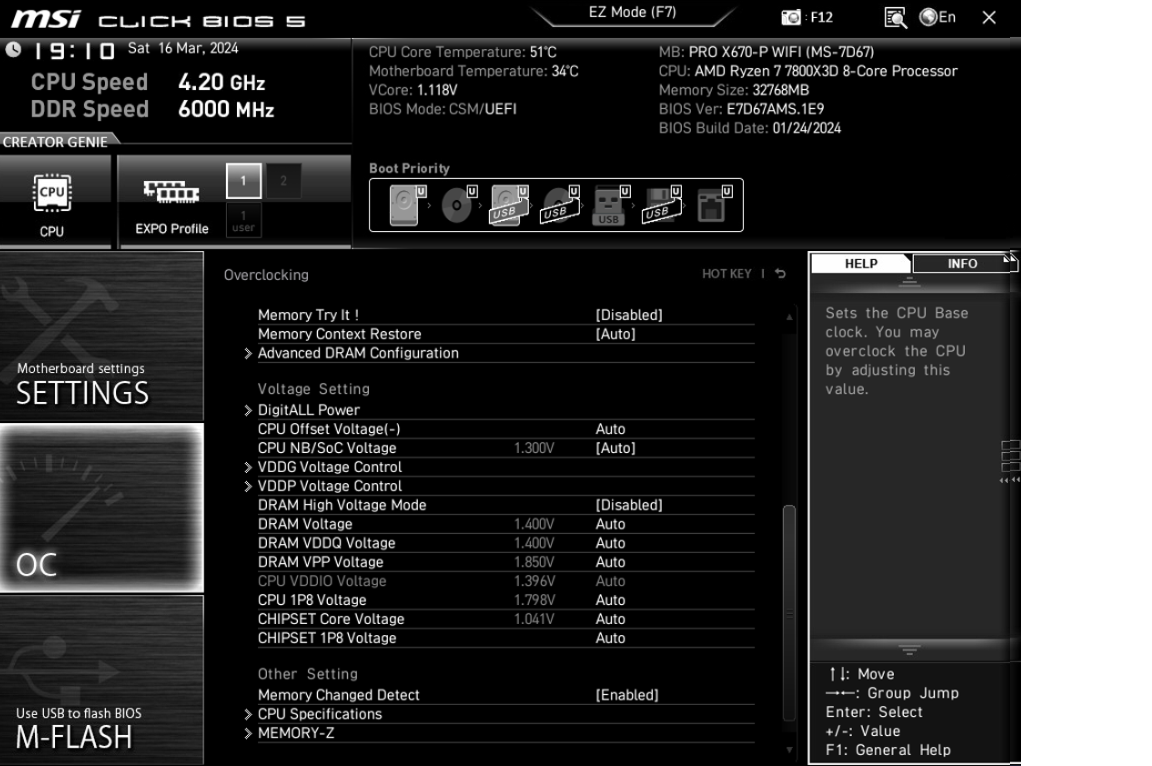Click the USB floppy boot priority icon
Screen dimensions: 1152x766
663,205
